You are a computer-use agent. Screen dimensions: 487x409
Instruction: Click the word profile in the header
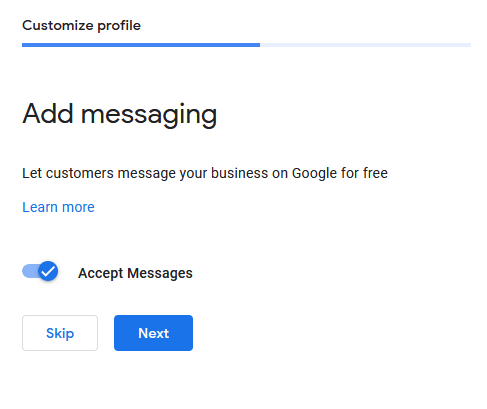click(119, 26)
